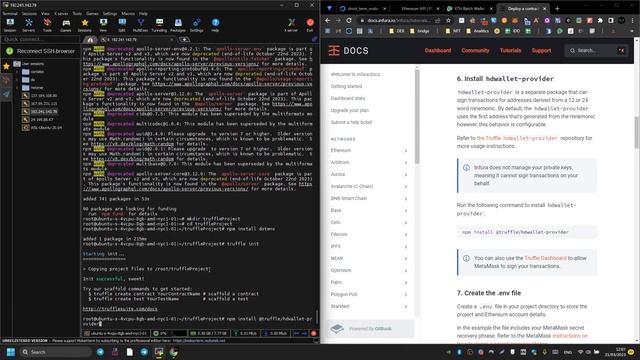Click Chrome's back navigation arrow
This screenshot has height=360, width=640.
pyautogui.click(x=327, y=20)
